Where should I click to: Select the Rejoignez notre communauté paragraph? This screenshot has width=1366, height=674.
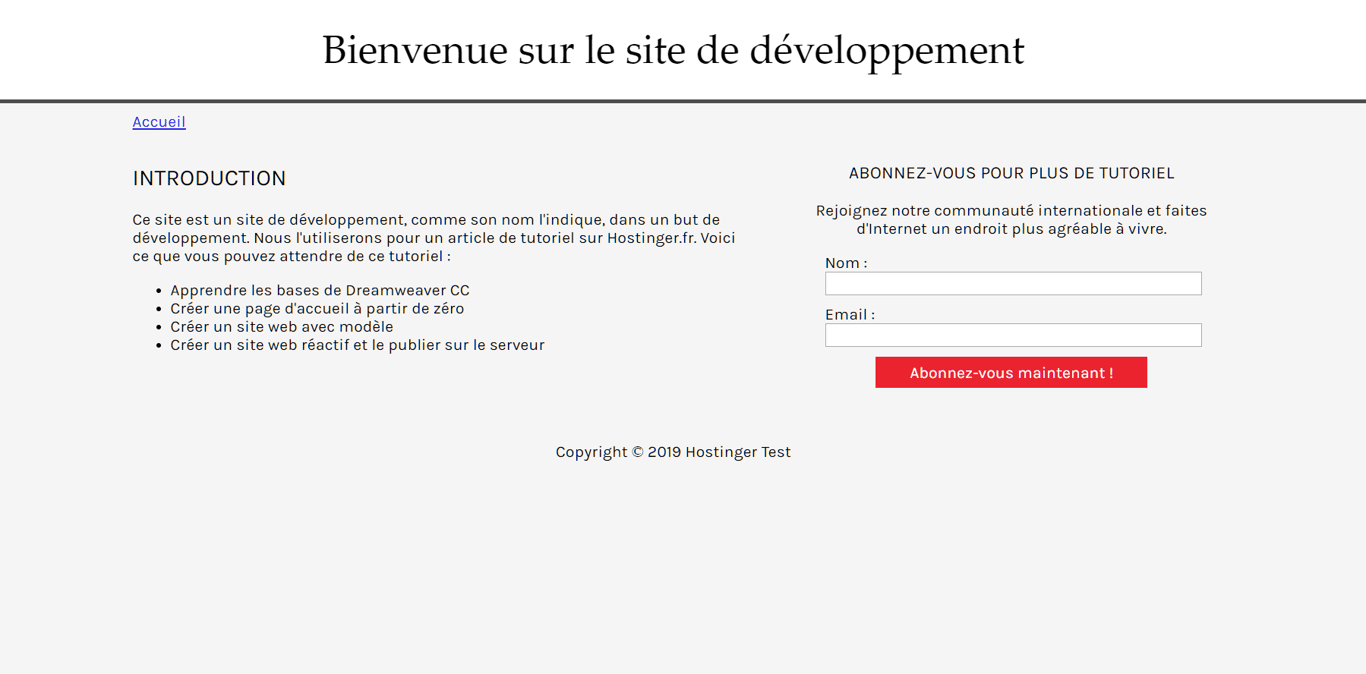[x=1011, y=219]
